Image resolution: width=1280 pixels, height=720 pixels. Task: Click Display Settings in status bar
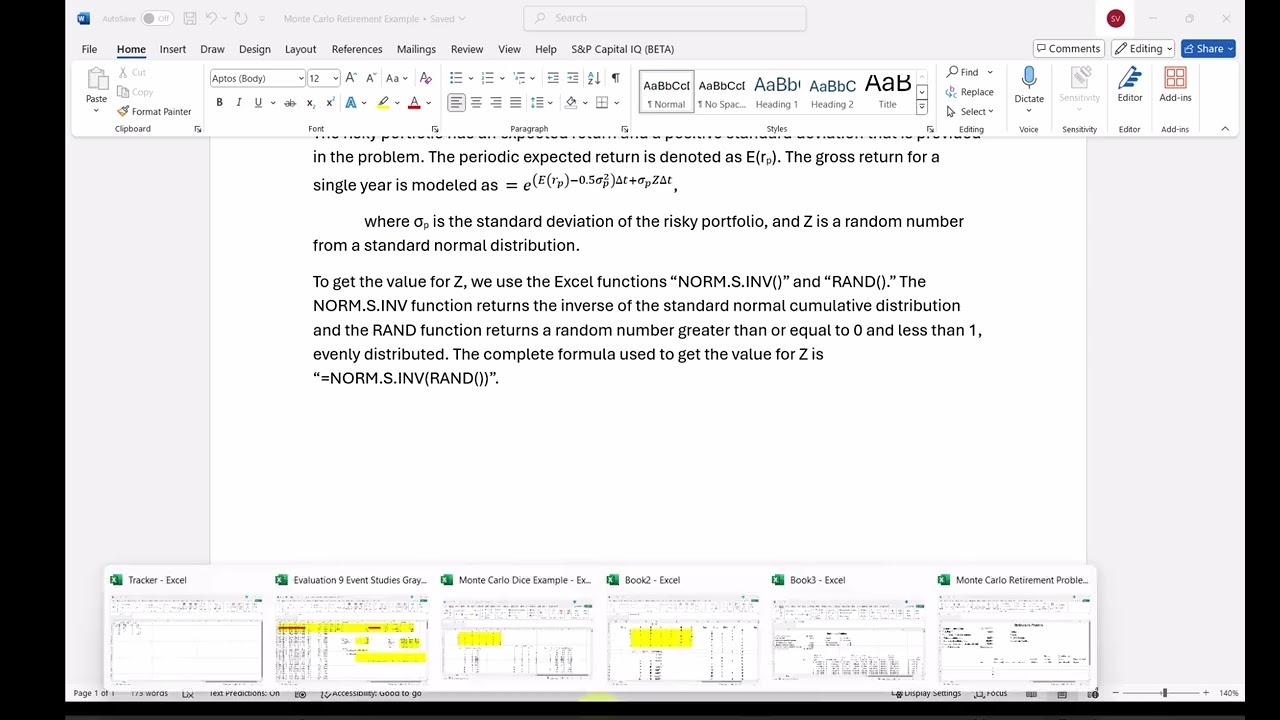tap(926, 693)
